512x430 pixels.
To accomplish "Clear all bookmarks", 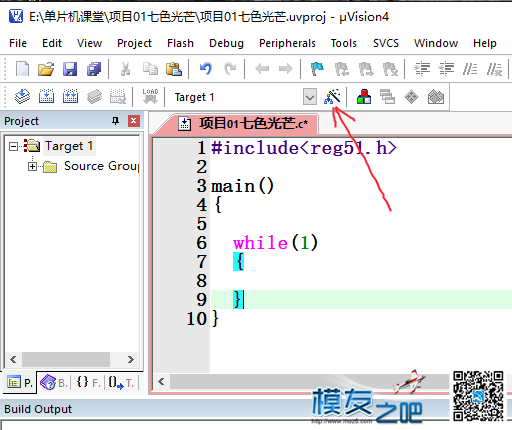I will 390,69.
